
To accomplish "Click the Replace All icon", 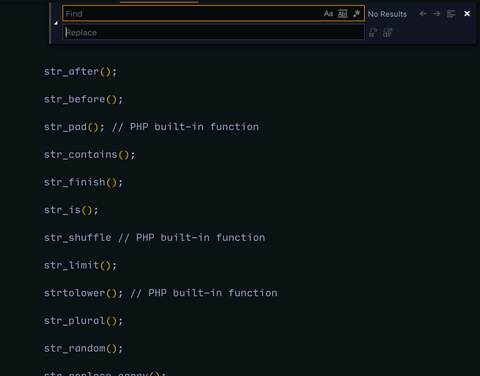I will (388, 32).
